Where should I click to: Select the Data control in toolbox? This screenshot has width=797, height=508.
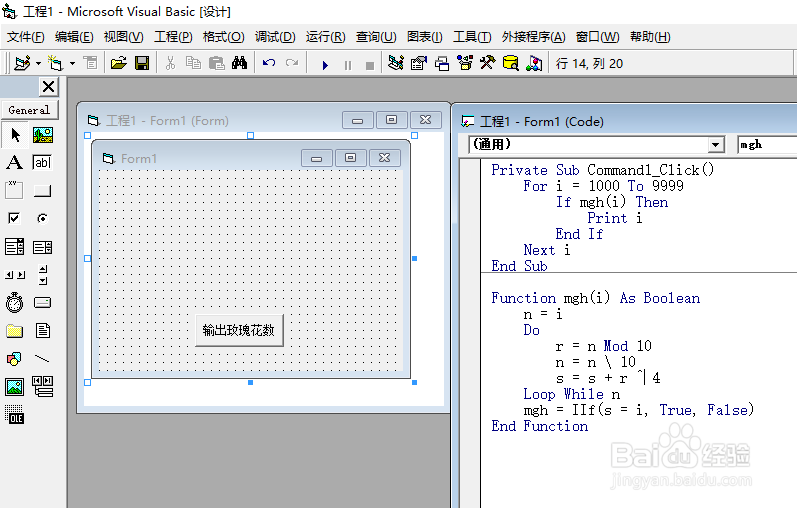tap(43, 386)
